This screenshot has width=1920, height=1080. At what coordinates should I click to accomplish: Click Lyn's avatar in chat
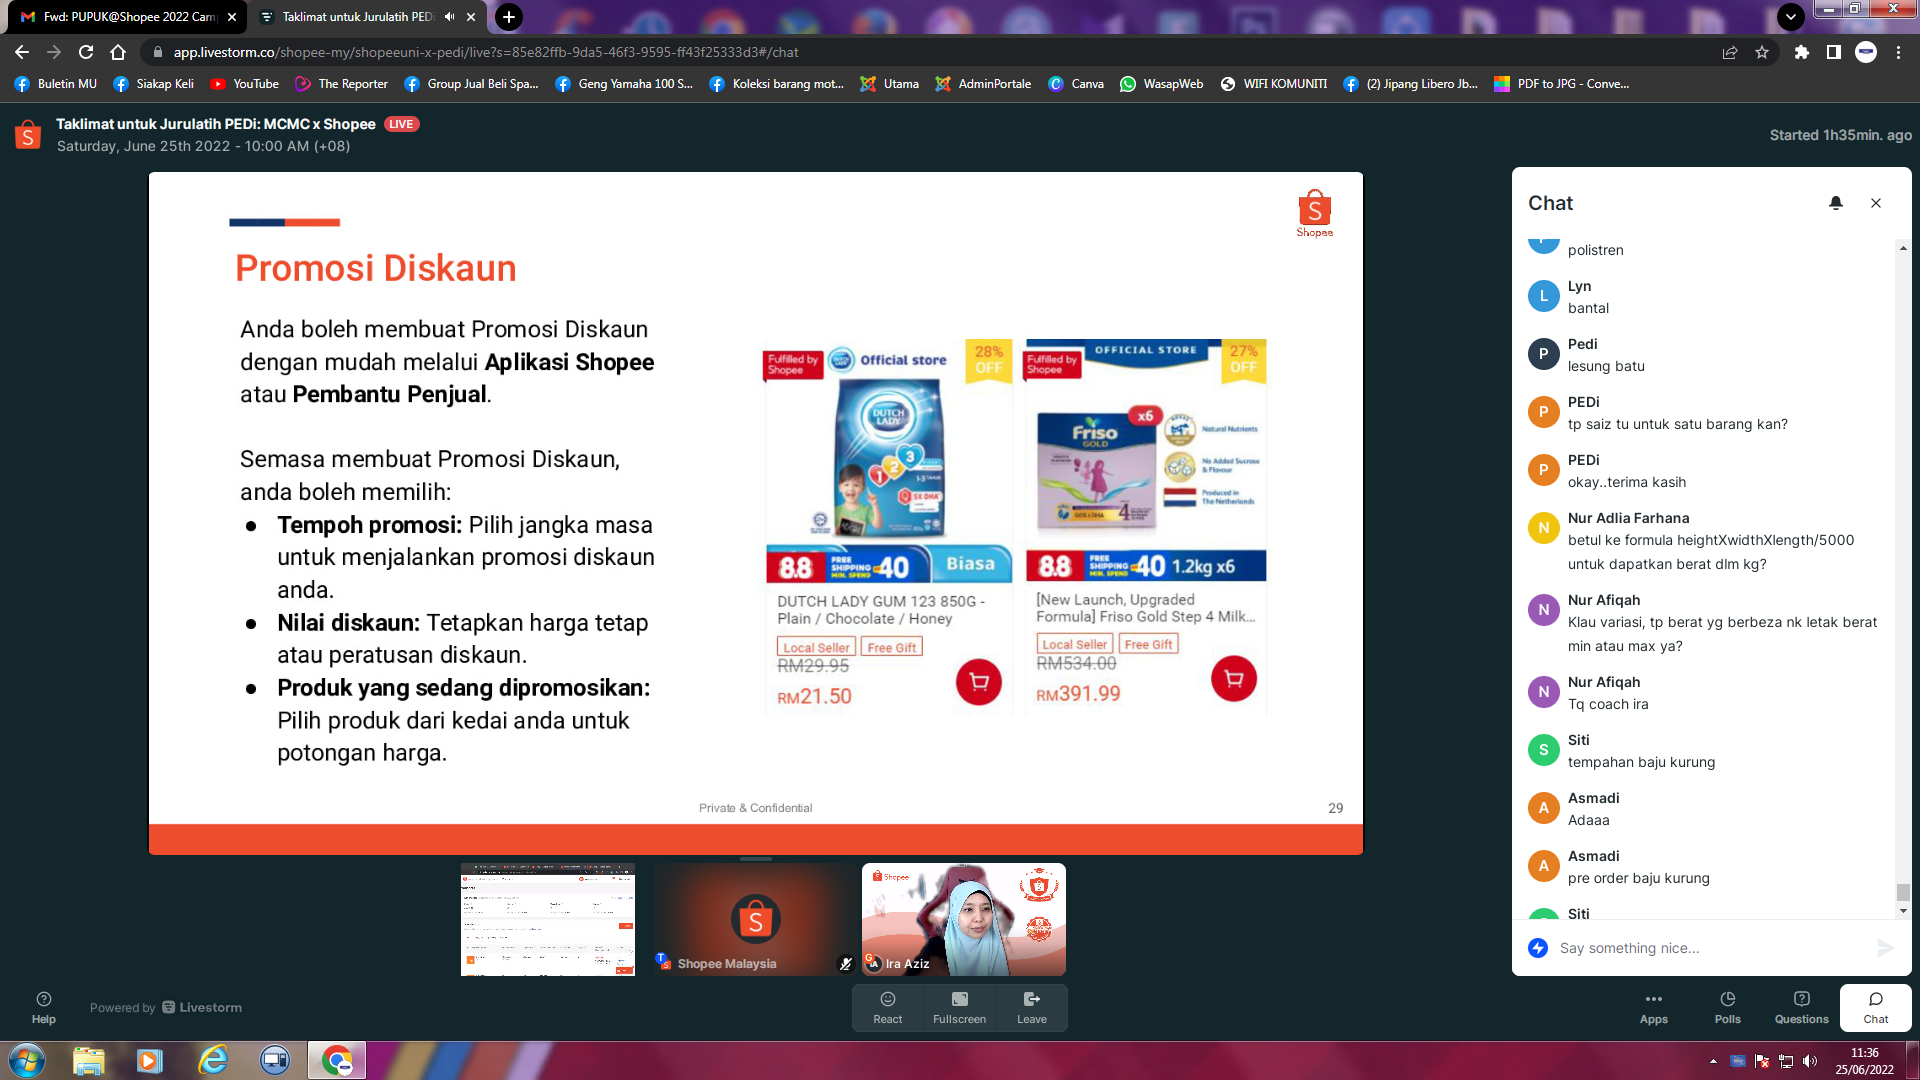coord(1543,296)
